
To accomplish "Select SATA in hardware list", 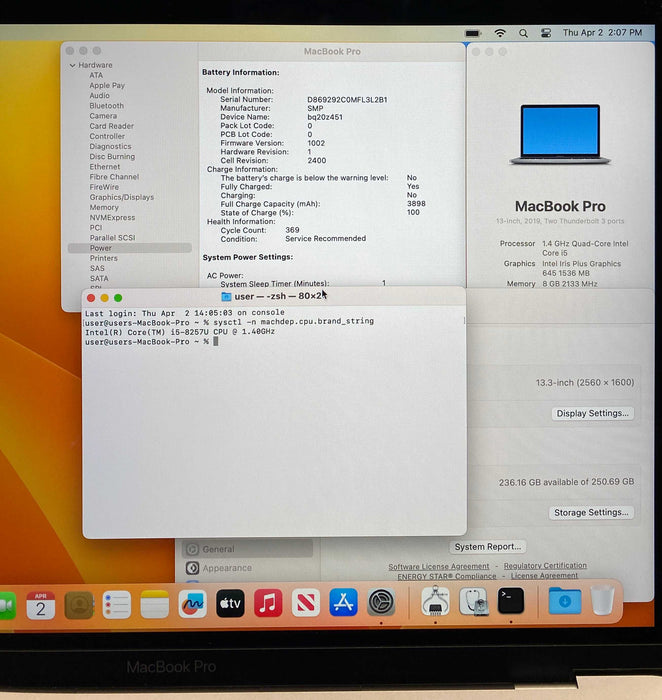I will tap(99, 279).
